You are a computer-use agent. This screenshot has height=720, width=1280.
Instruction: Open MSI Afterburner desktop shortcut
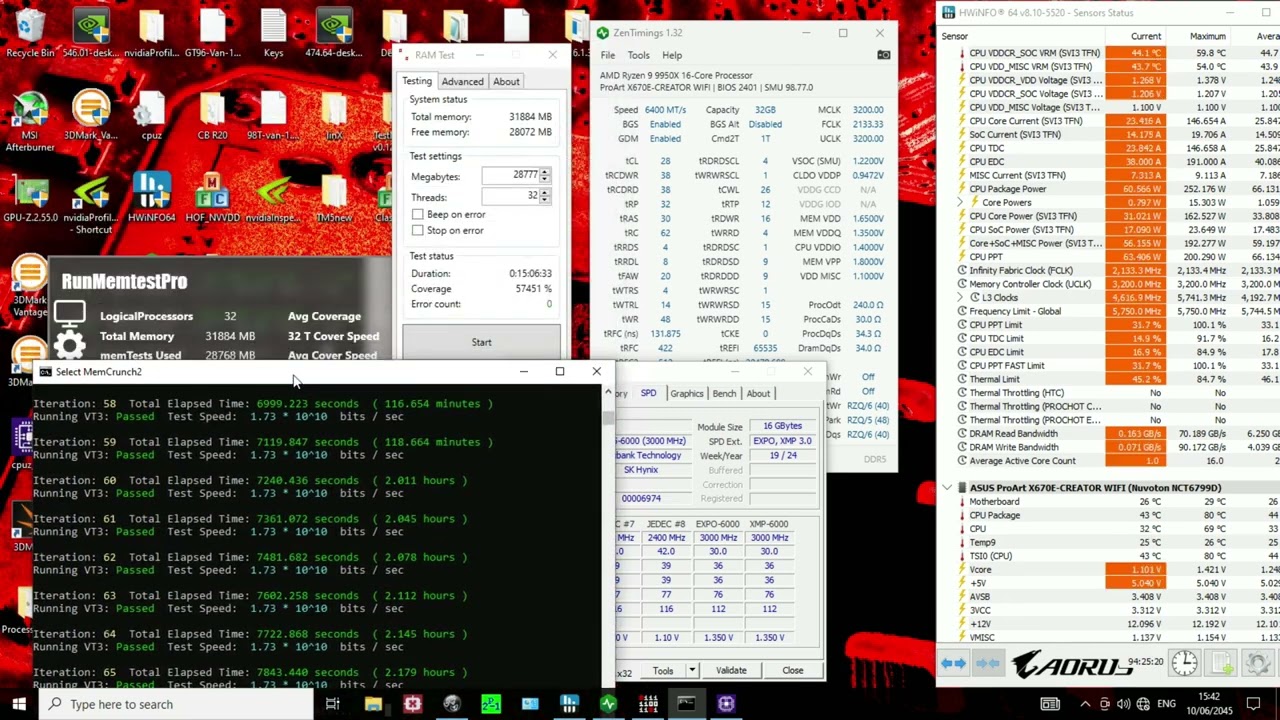tap(29, 121)
